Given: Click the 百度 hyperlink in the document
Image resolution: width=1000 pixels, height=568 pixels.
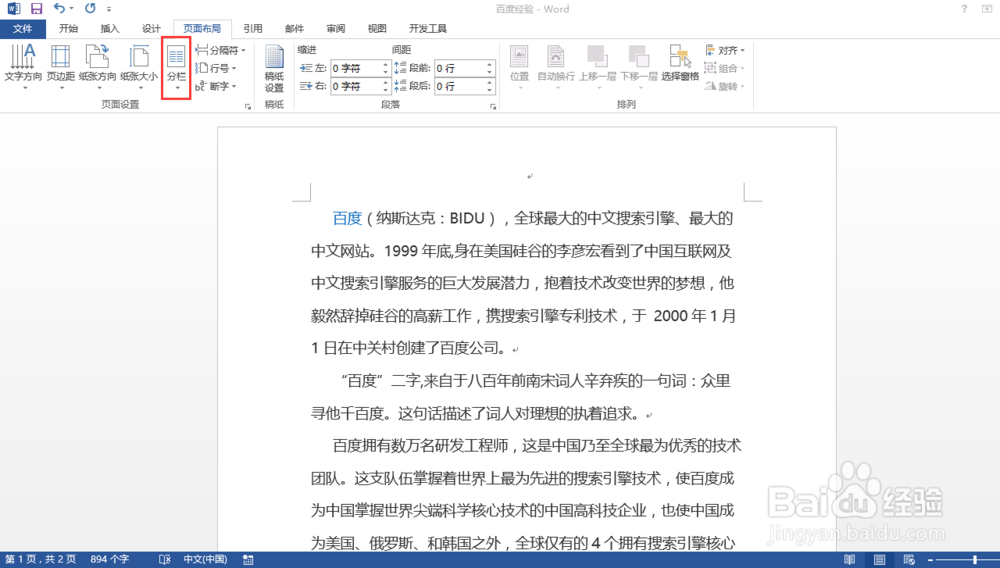Looking at the screenshot, I should (x=348, y=219).
